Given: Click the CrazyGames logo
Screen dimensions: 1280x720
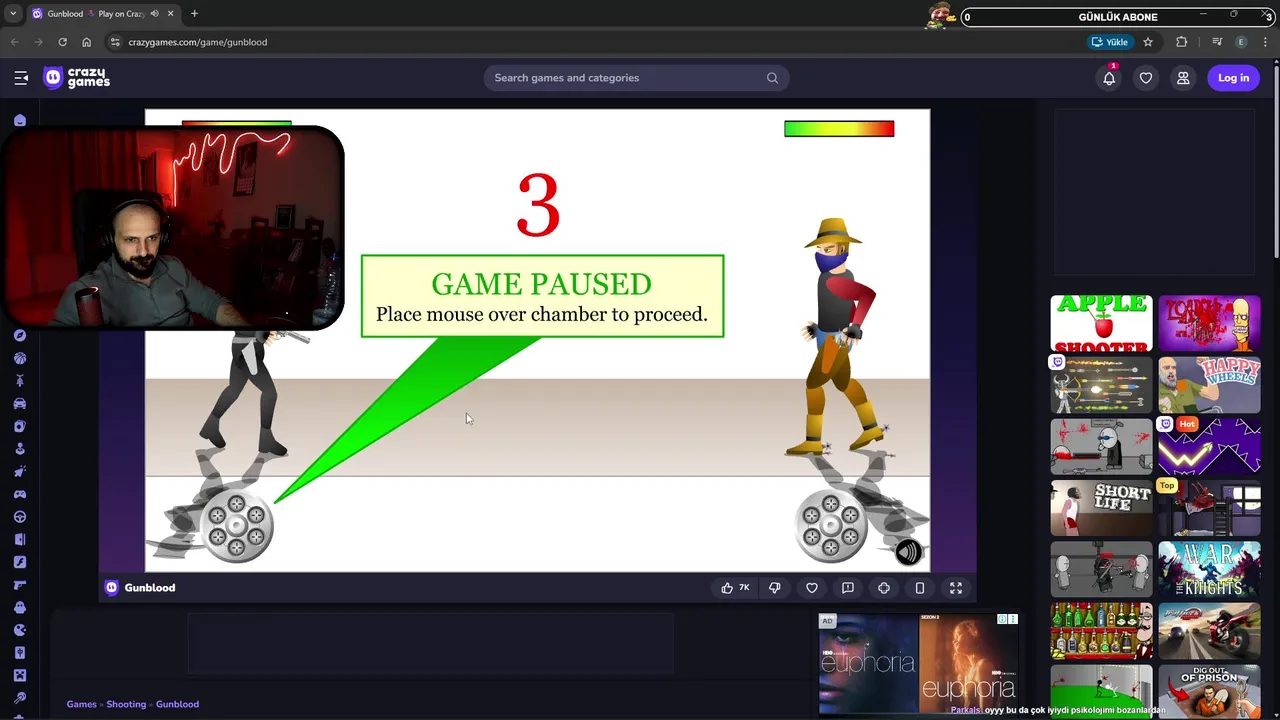Looking at the screenshot, I should click(x=77, y=78).
